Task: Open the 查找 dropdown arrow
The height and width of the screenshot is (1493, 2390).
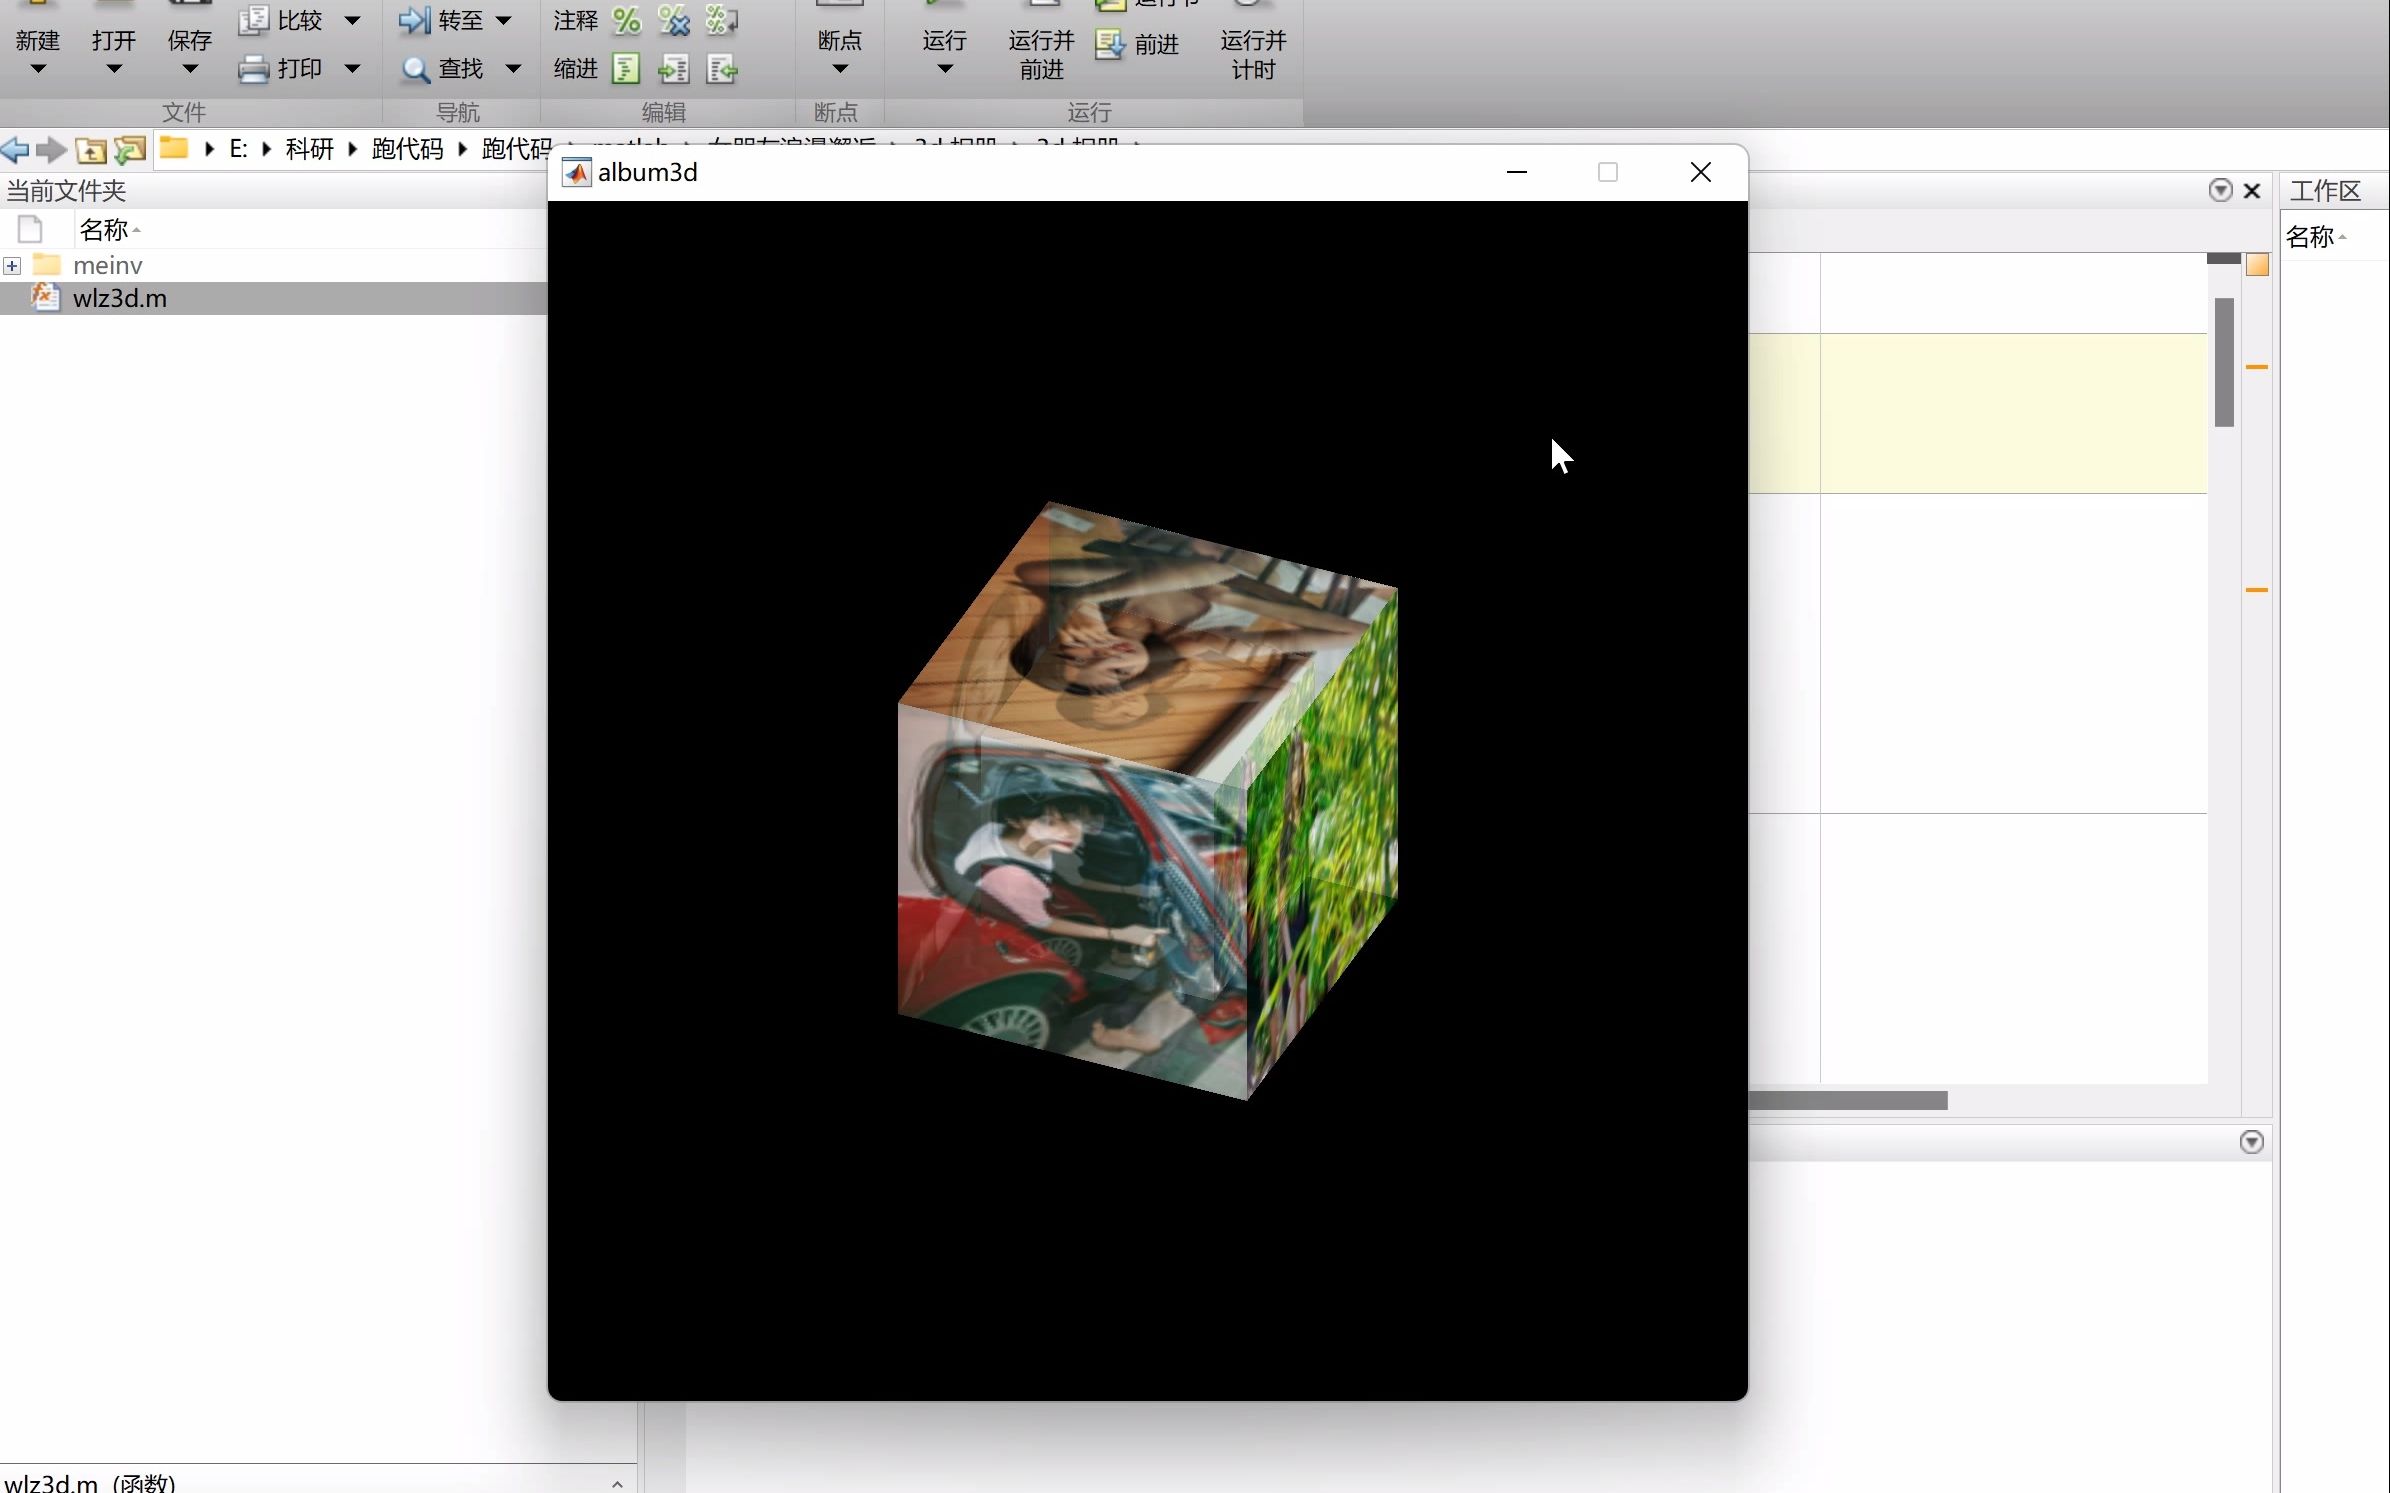Action: click(513, 69)
